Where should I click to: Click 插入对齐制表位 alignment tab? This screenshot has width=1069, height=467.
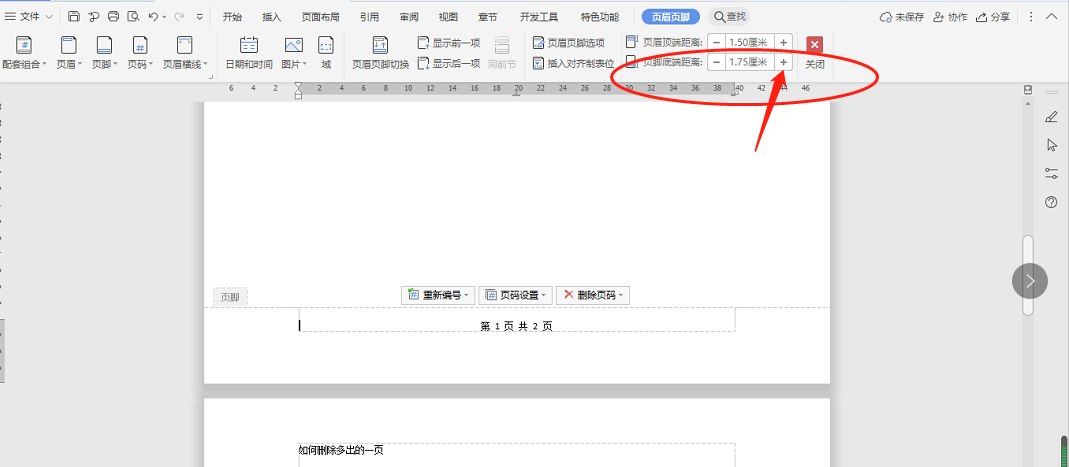(573, 63)
